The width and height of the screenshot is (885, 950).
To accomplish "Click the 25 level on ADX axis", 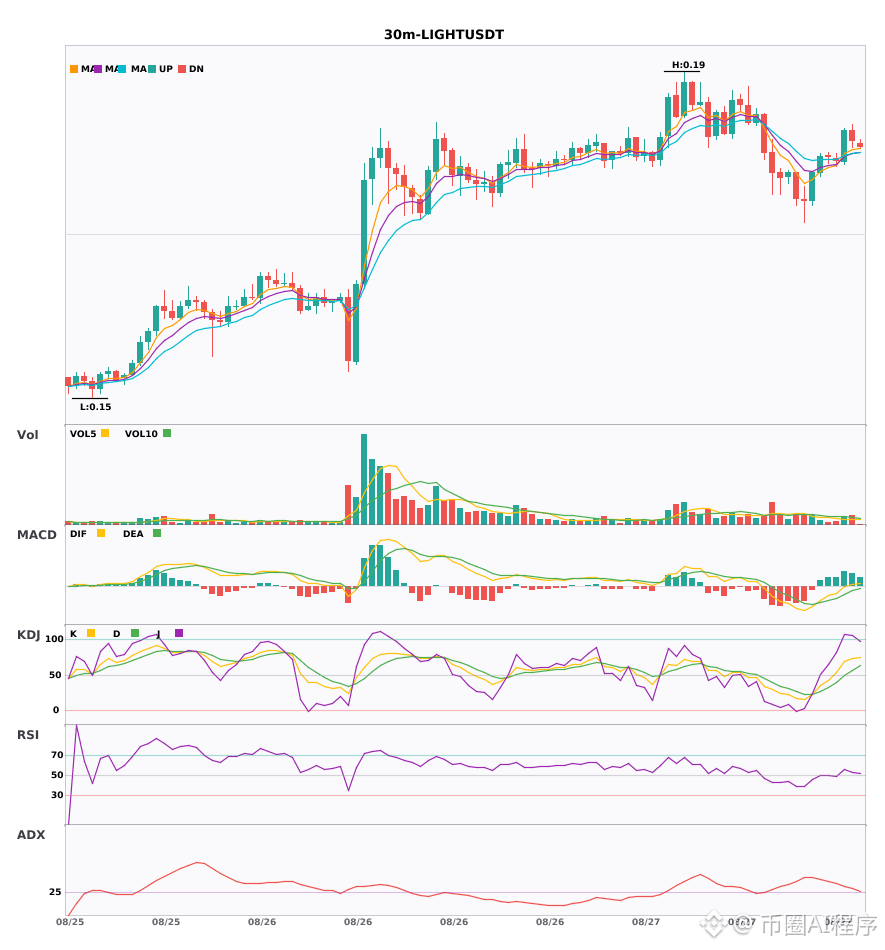I will point(55,892).
